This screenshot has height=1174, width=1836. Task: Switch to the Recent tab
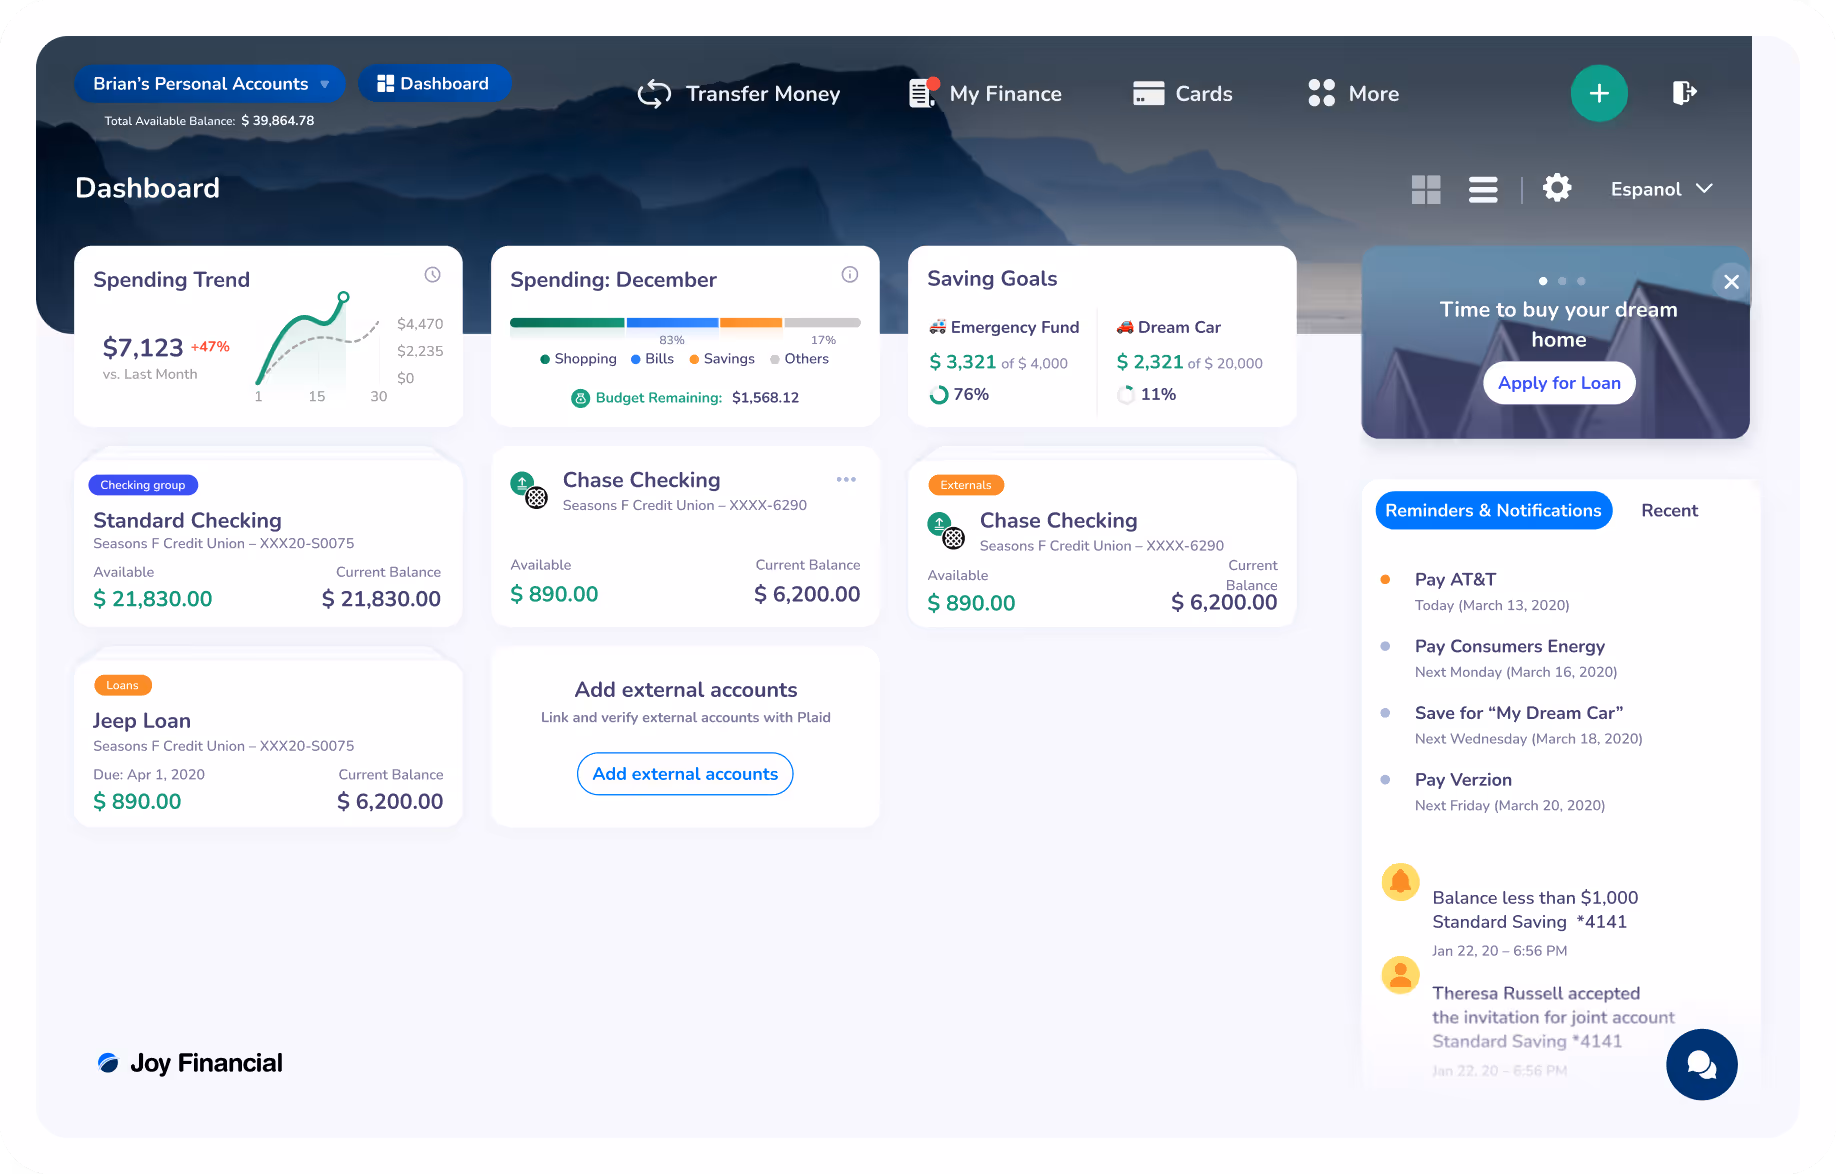point(1669,510)
